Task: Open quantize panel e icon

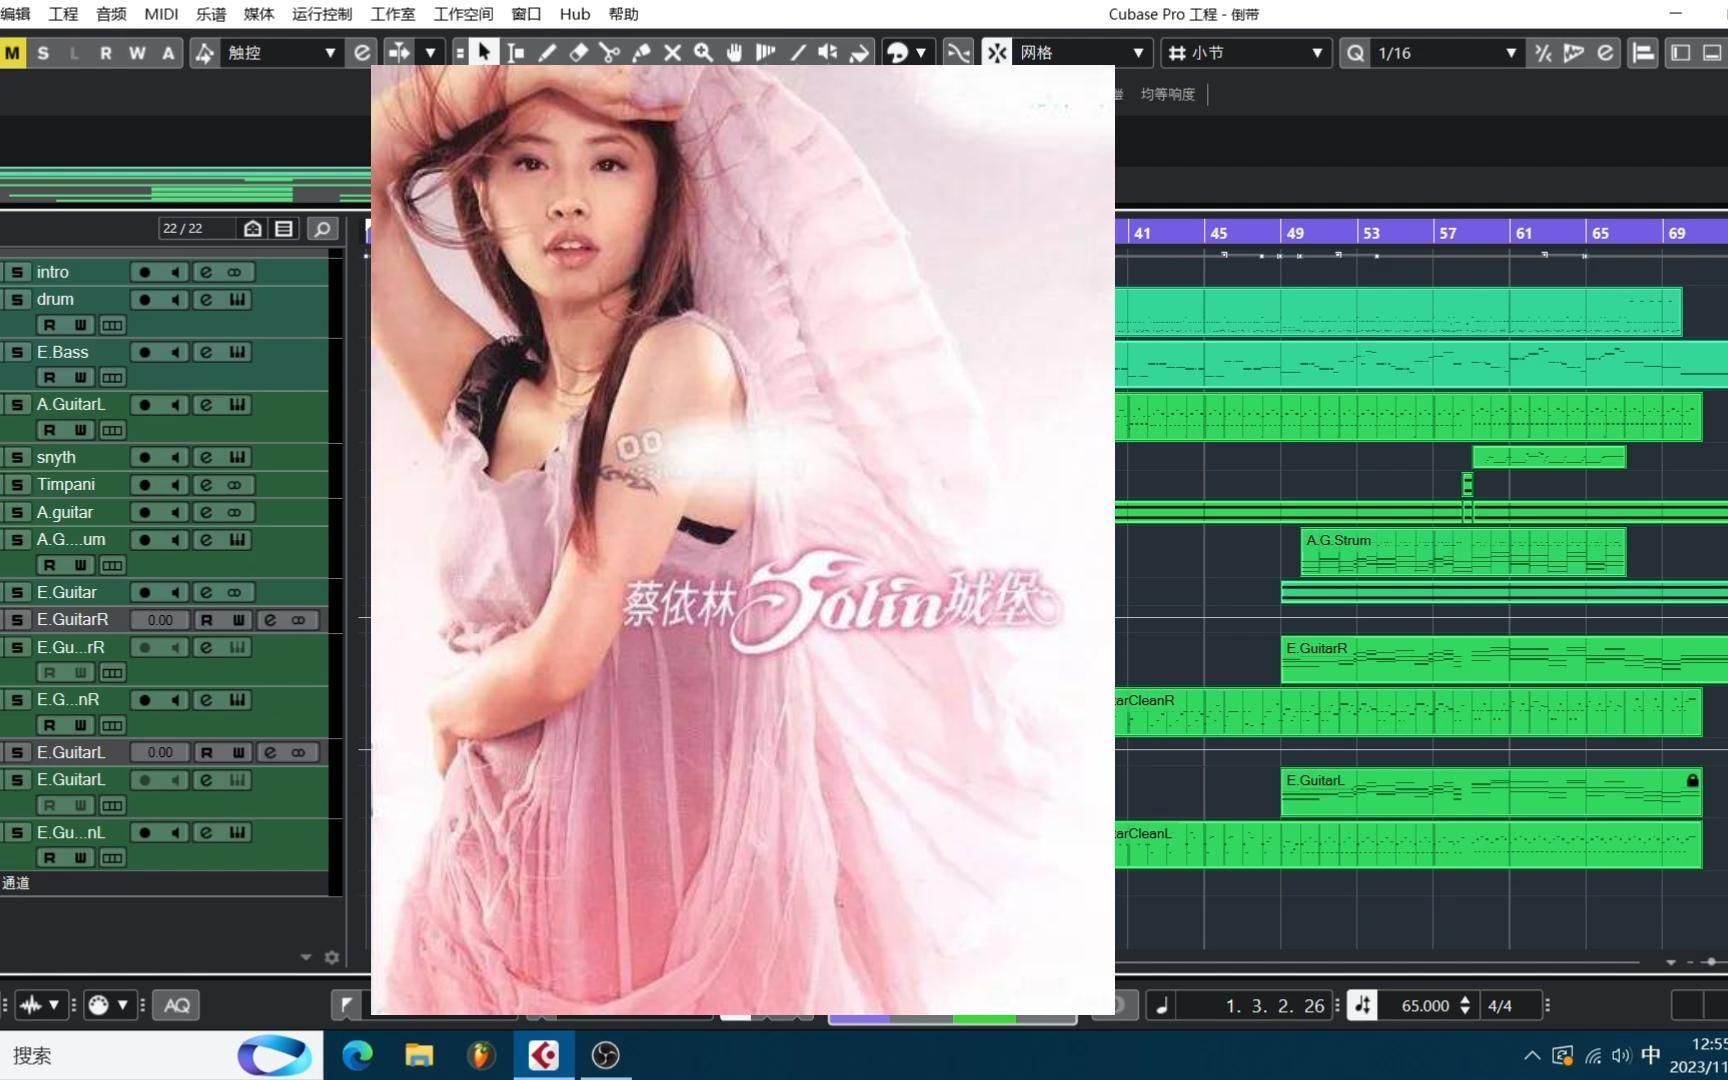Action: tap(1605, 53)
